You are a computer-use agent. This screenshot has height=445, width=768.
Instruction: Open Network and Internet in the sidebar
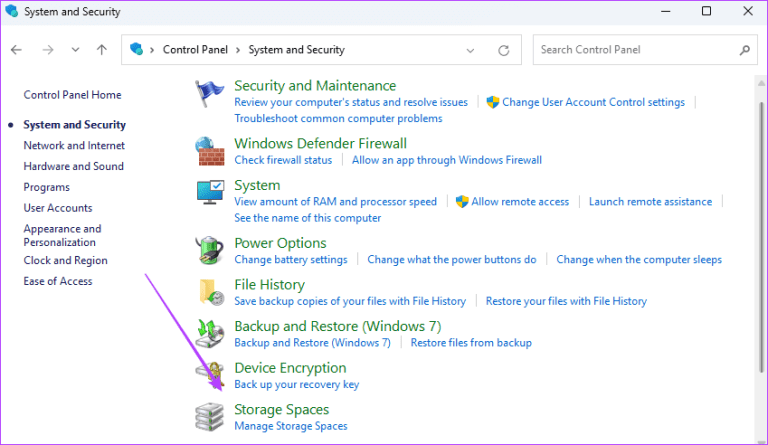(x=74, y=145)
